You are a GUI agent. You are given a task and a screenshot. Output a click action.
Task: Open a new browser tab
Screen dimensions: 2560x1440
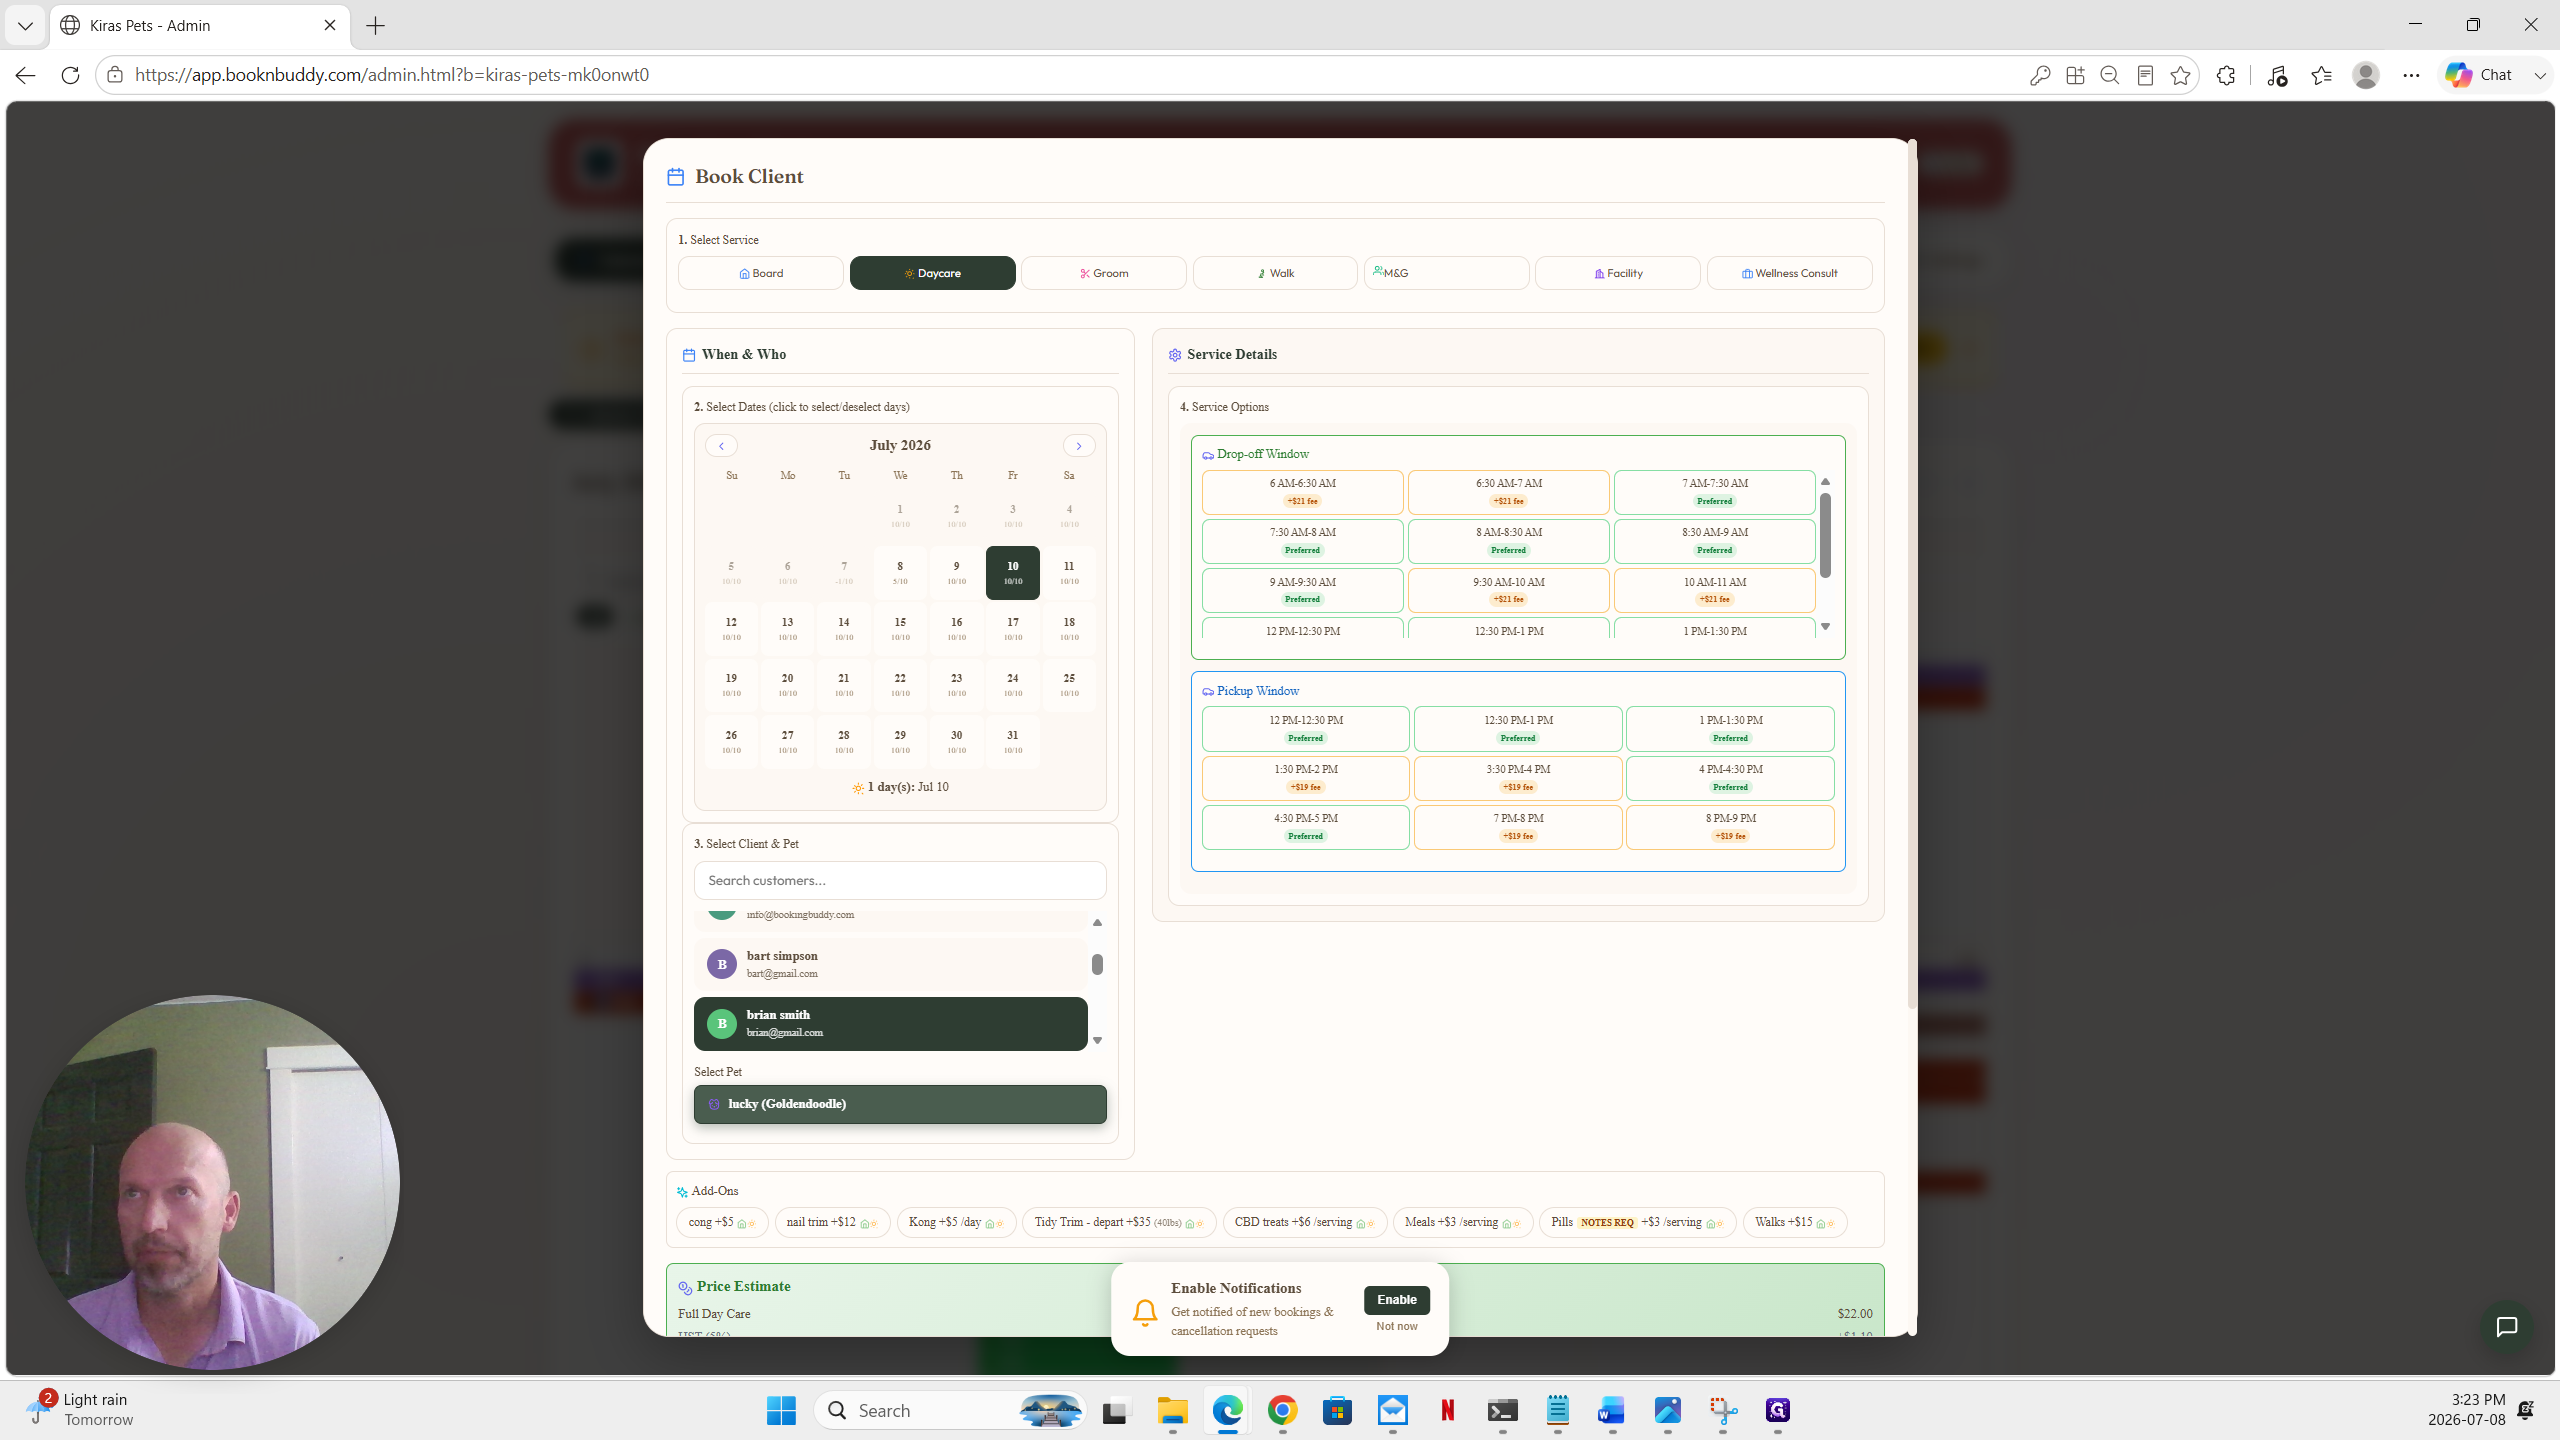pyautogui.click(x=376, y=26)
